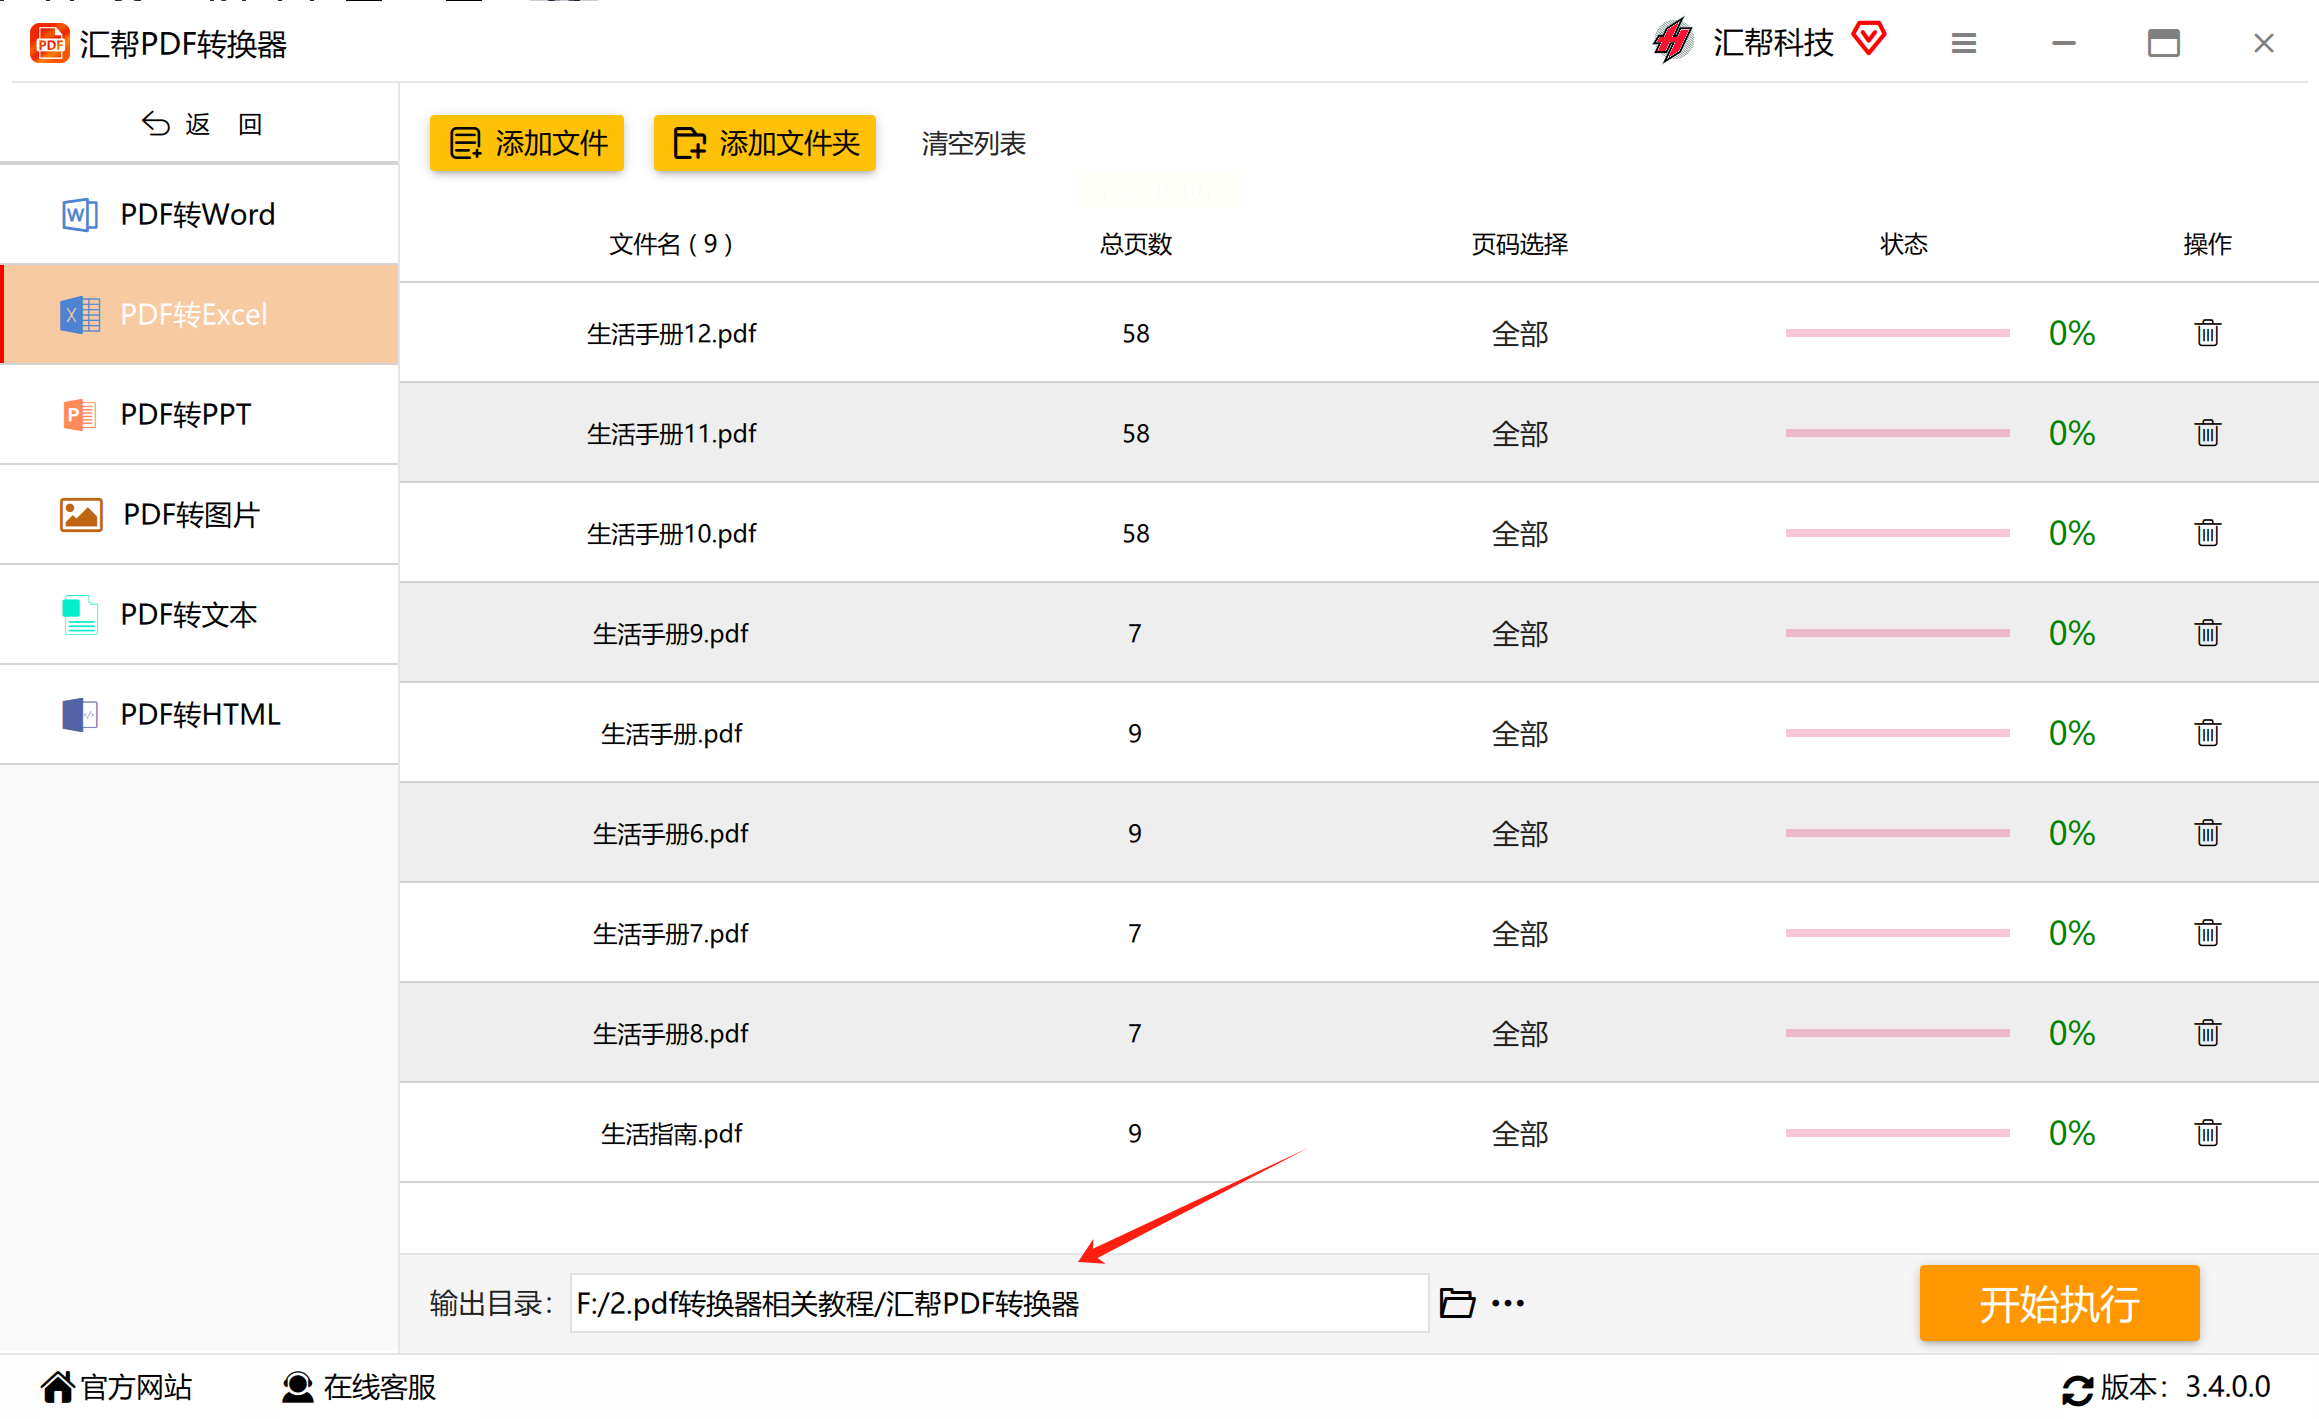Switch to PDF转PPT conversion
This screenshot has width=2319, height=1419.
200,414
